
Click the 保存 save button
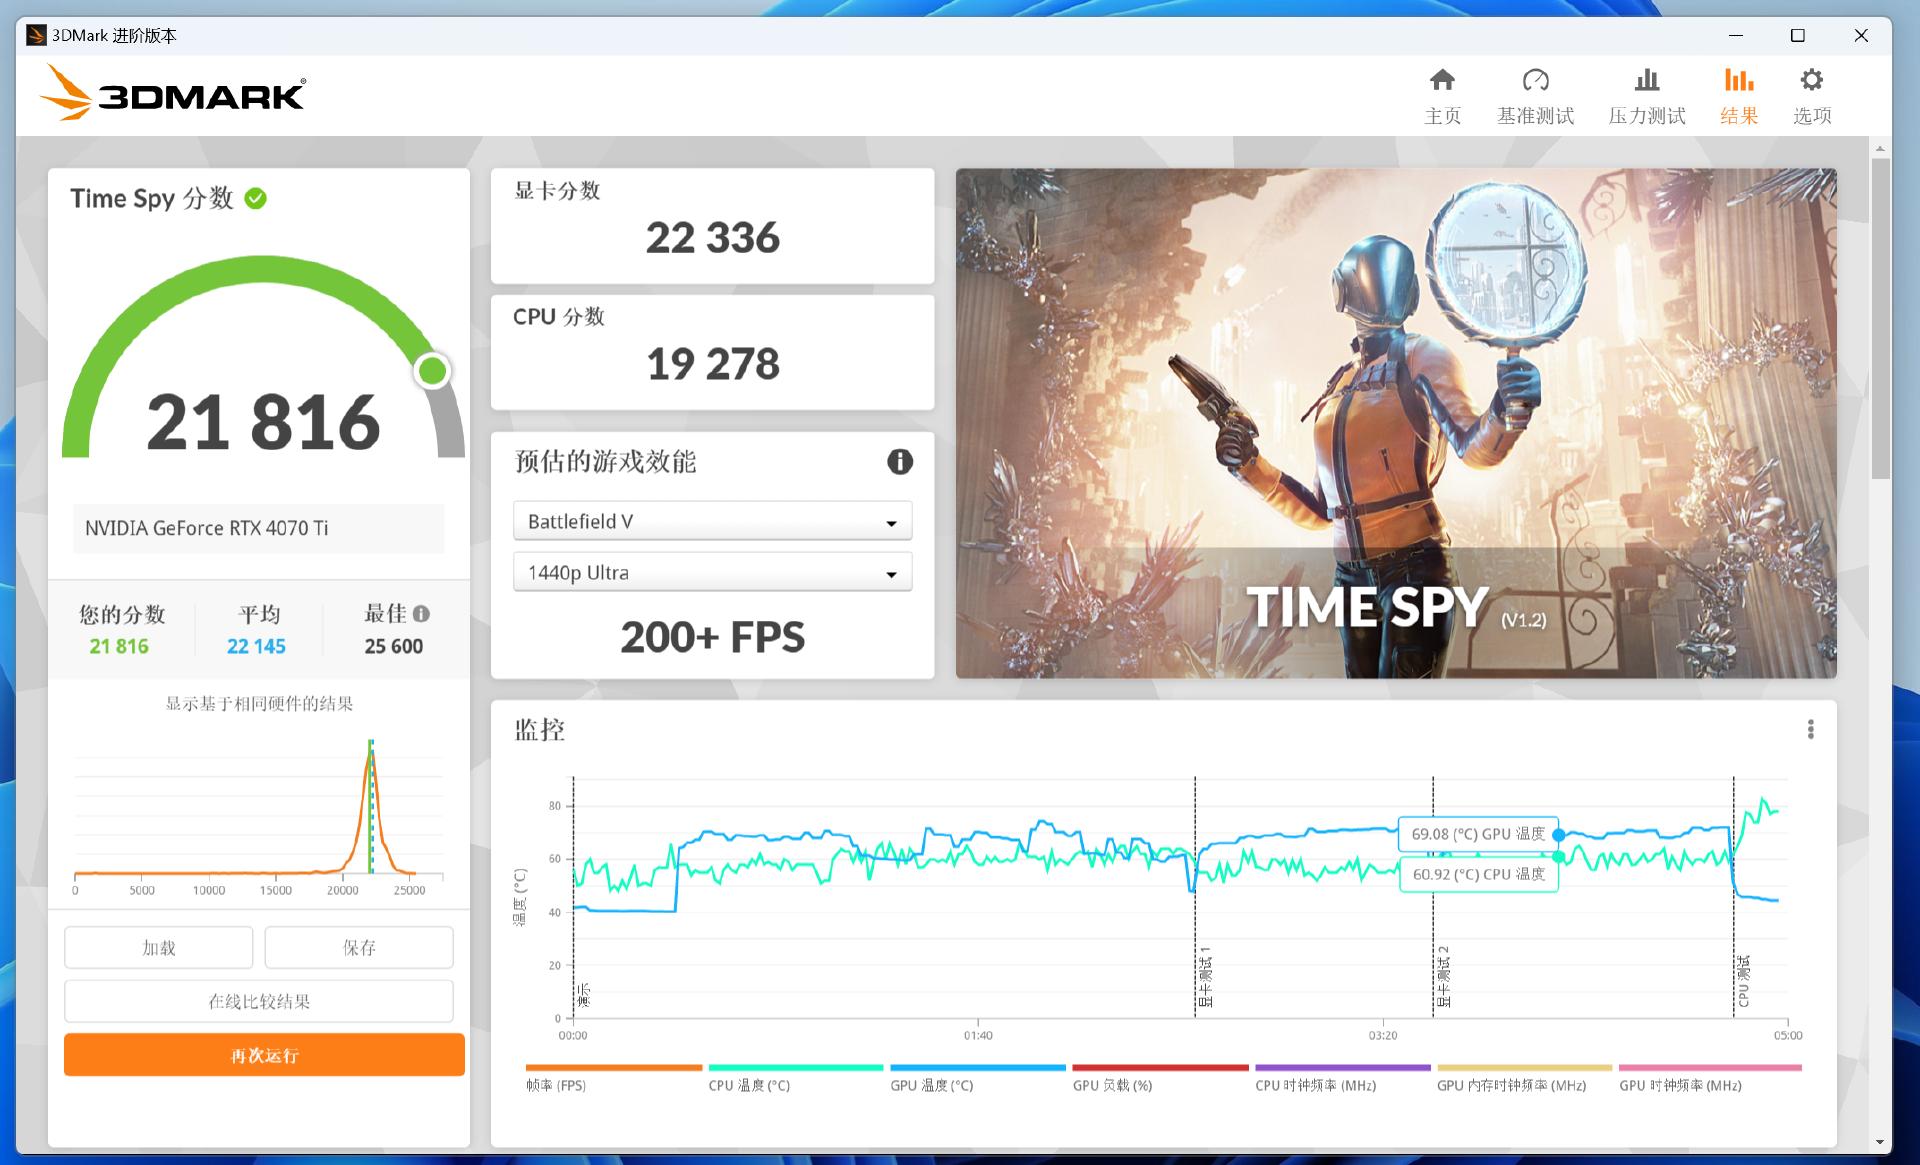tap(359, 947)
